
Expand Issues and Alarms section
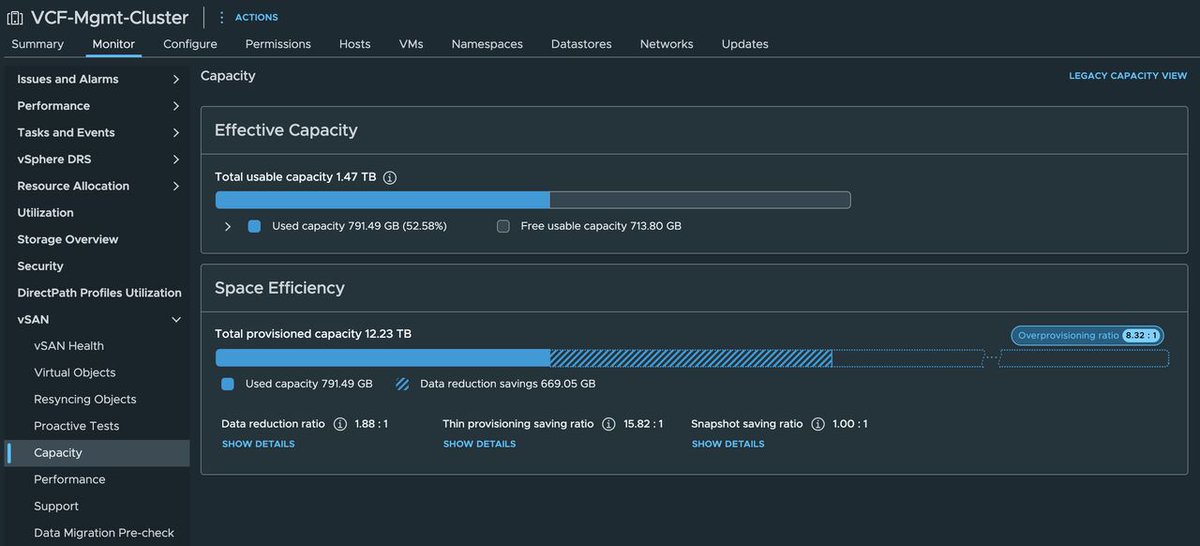[x=95, y=79]
